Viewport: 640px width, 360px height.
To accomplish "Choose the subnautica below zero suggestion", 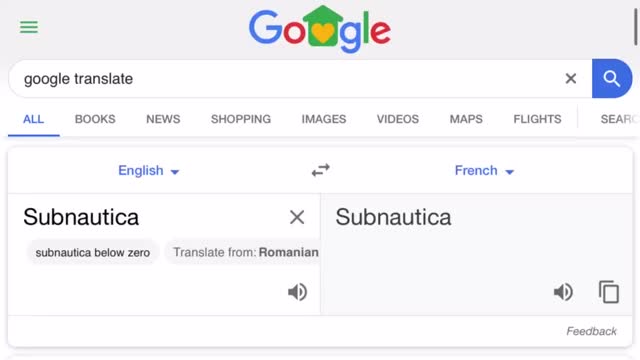I will 93,253.
